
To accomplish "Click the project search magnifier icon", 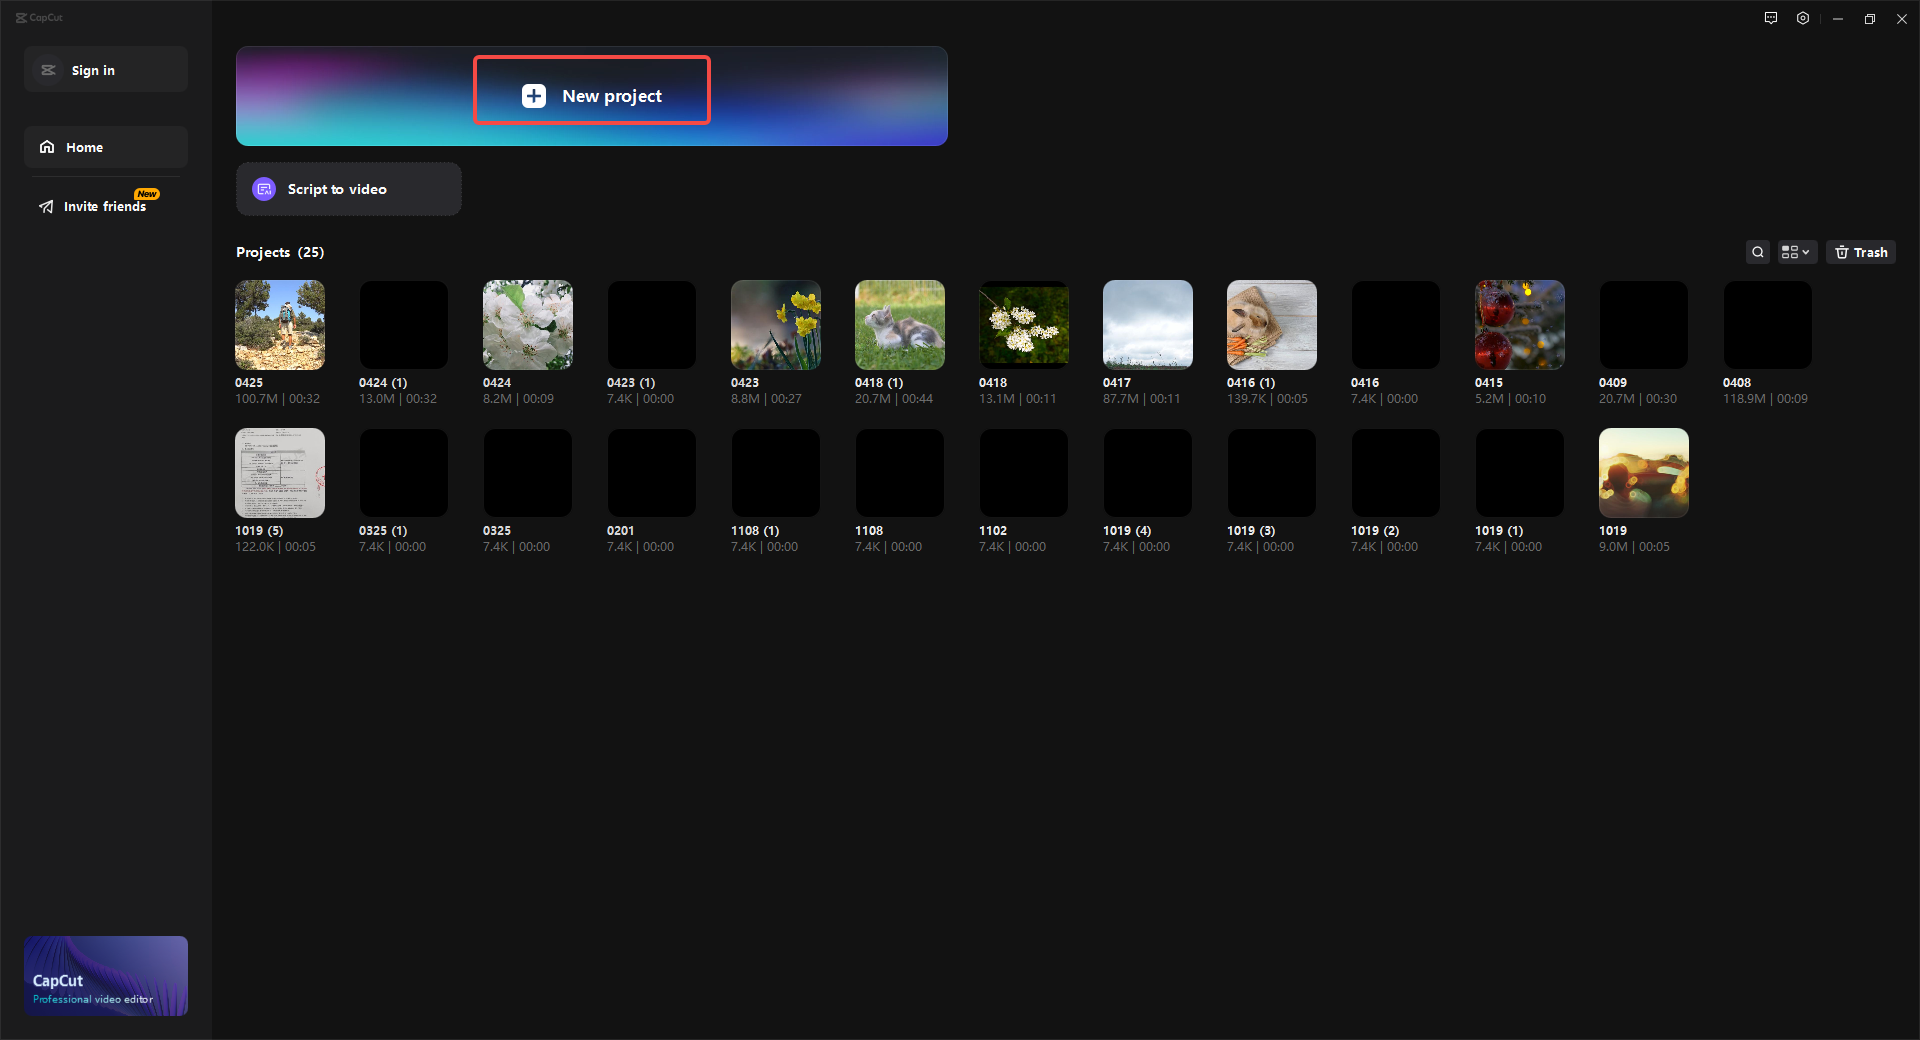I will [x=1758, y=252].
